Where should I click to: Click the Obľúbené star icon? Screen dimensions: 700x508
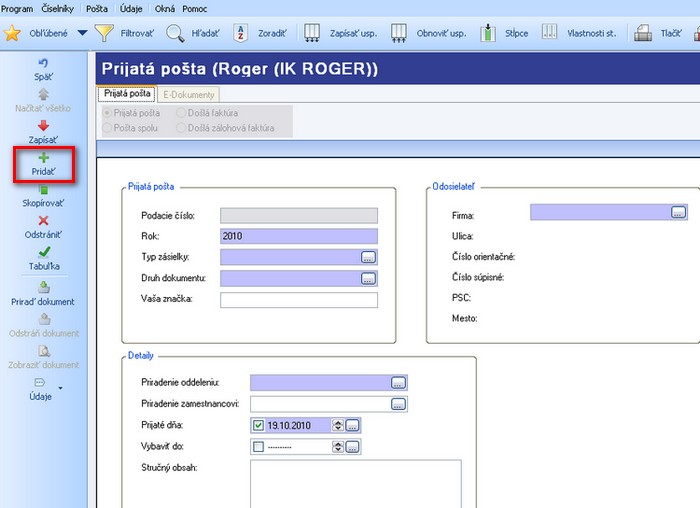[12, 33]
